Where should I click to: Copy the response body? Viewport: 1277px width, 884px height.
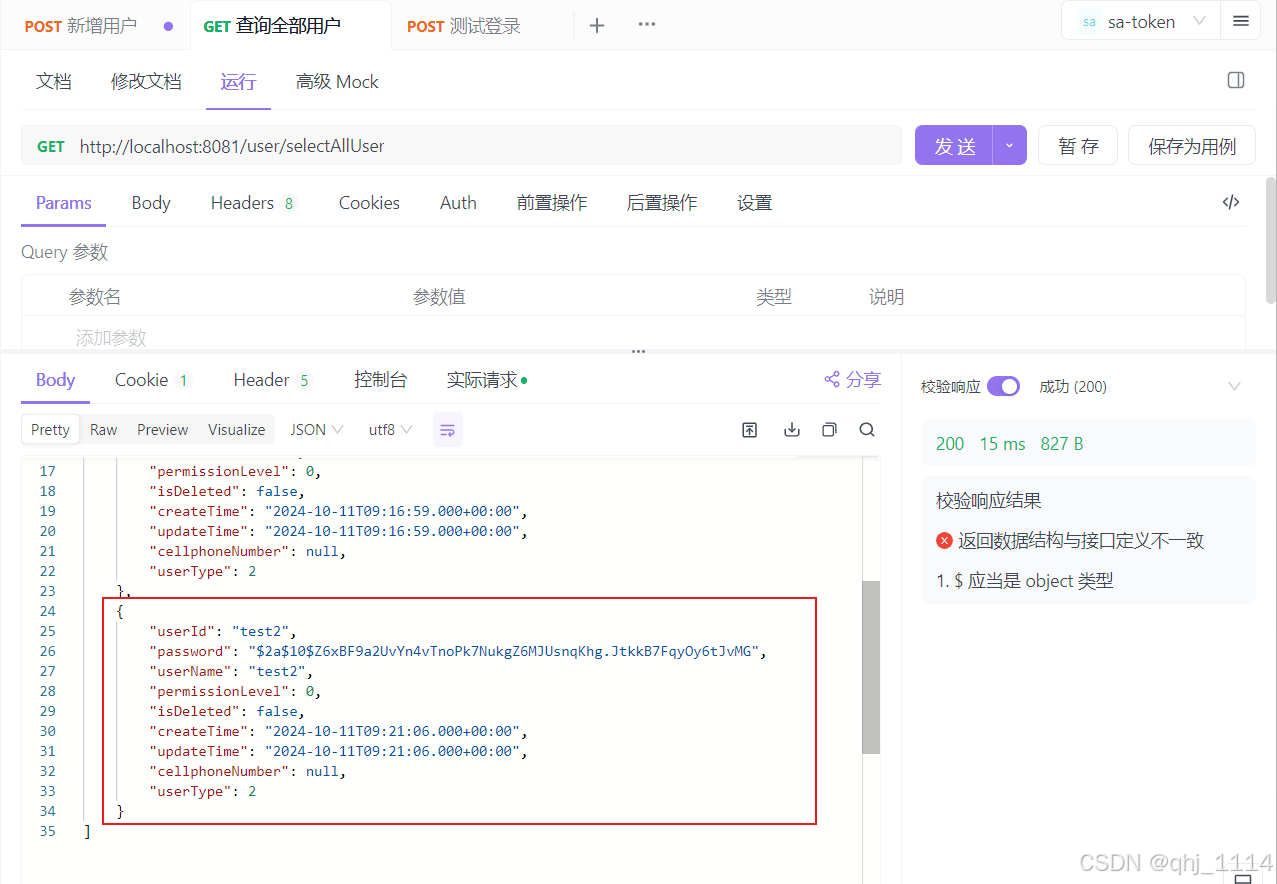click(829, 430)
